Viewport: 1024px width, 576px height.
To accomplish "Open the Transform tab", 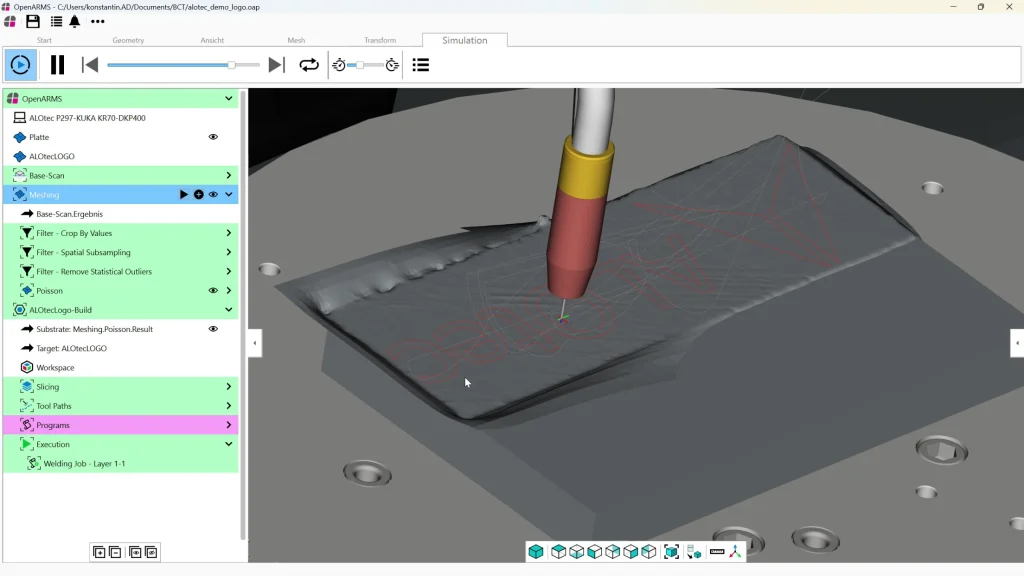I will tap(380, 40).
